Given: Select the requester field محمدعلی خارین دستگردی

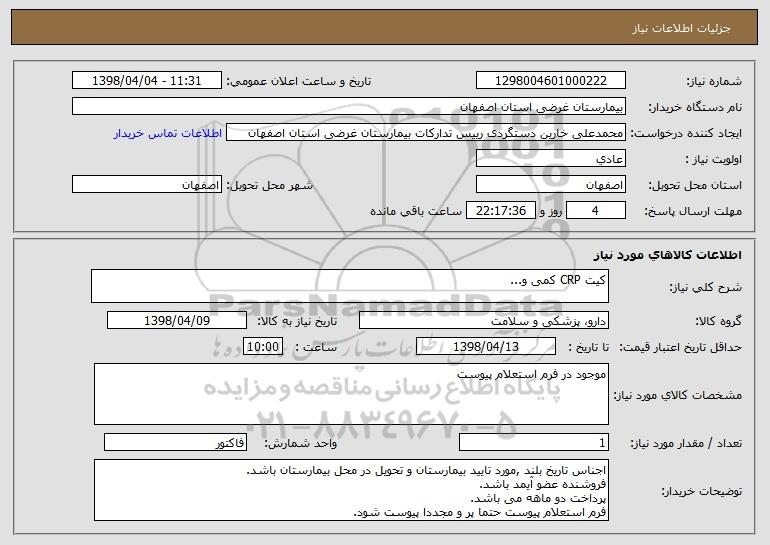Looking at the screenshot, I should point(426,133).
